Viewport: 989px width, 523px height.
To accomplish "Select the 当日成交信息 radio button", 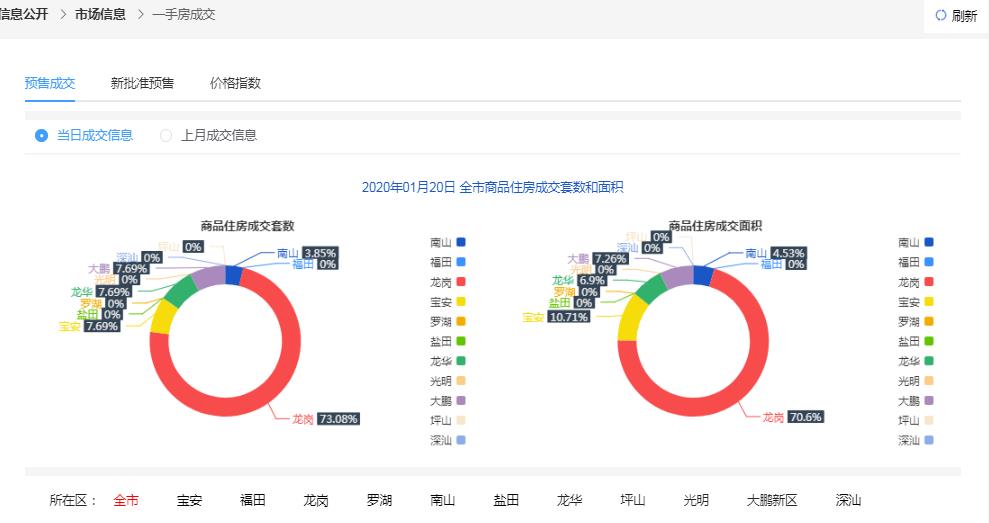I will 41,136.
